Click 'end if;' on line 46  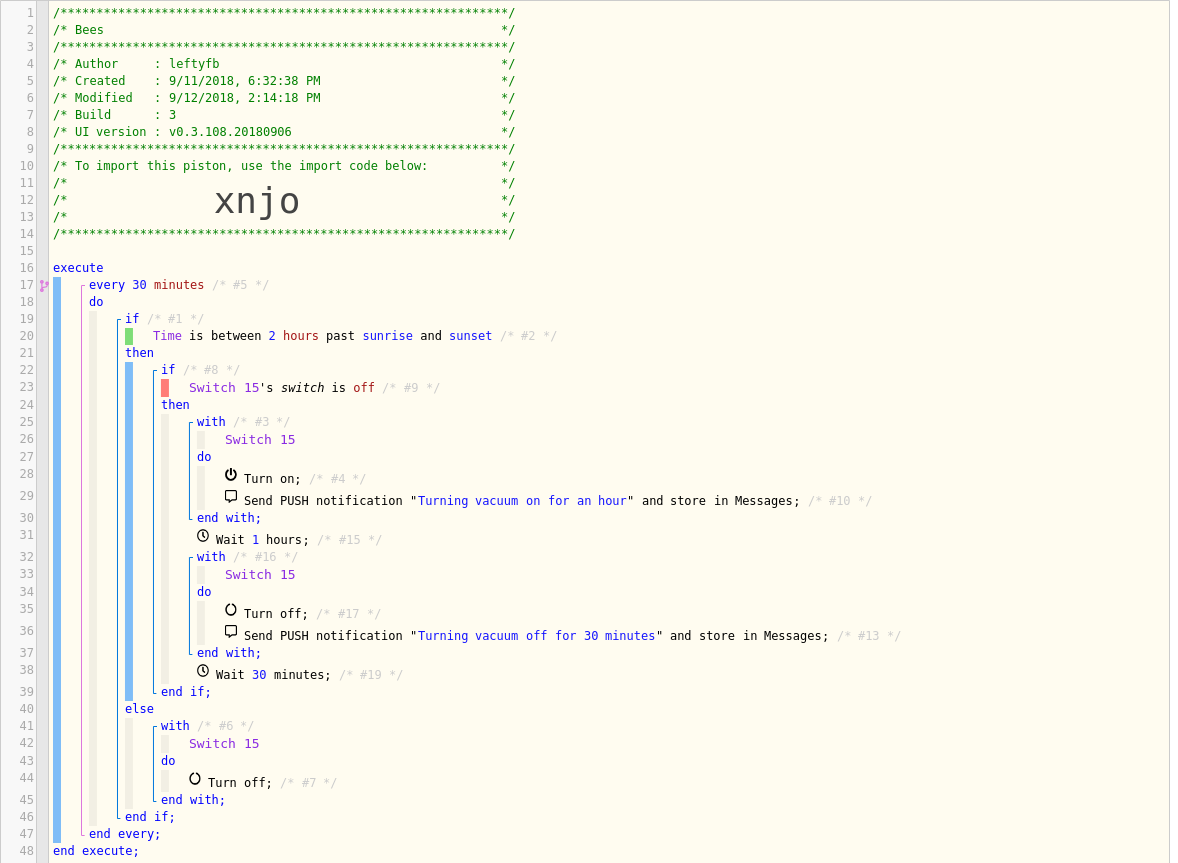tap(150, 816)
